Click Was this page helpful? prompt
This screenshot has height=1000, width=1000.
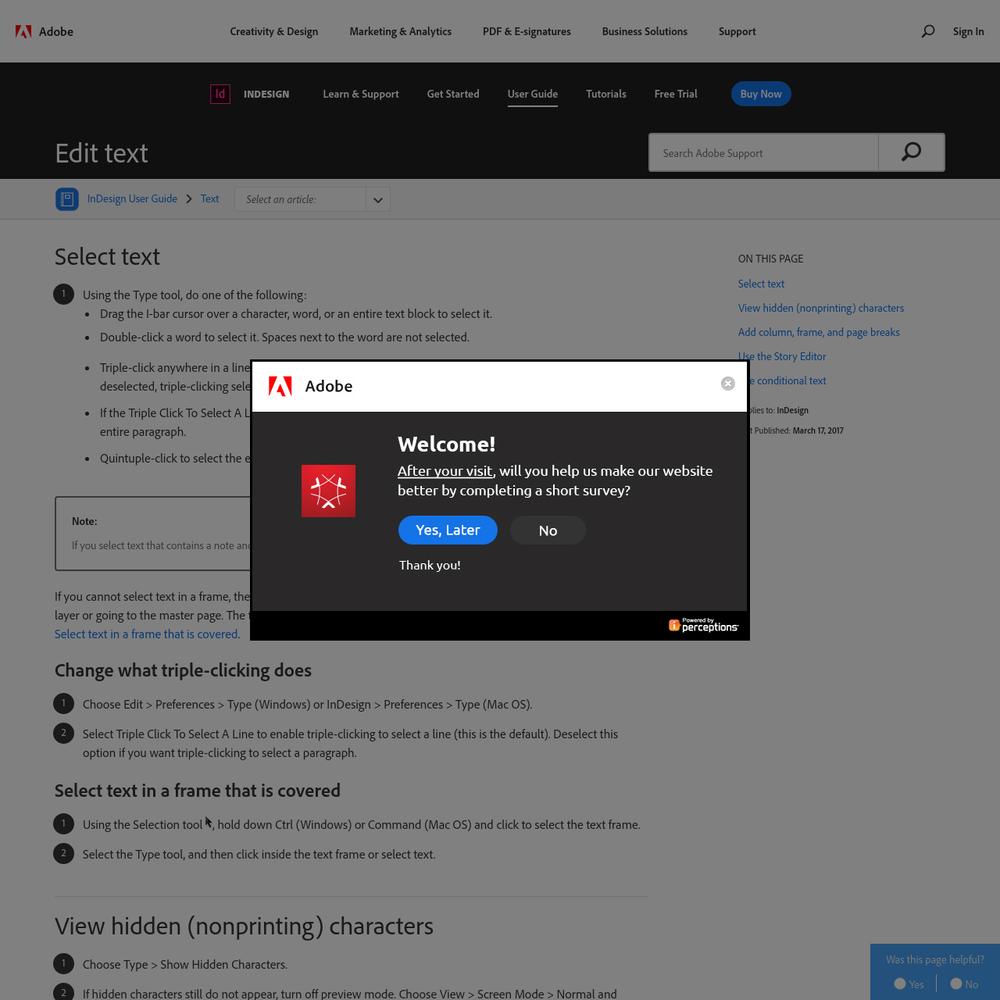pos(934,959)
